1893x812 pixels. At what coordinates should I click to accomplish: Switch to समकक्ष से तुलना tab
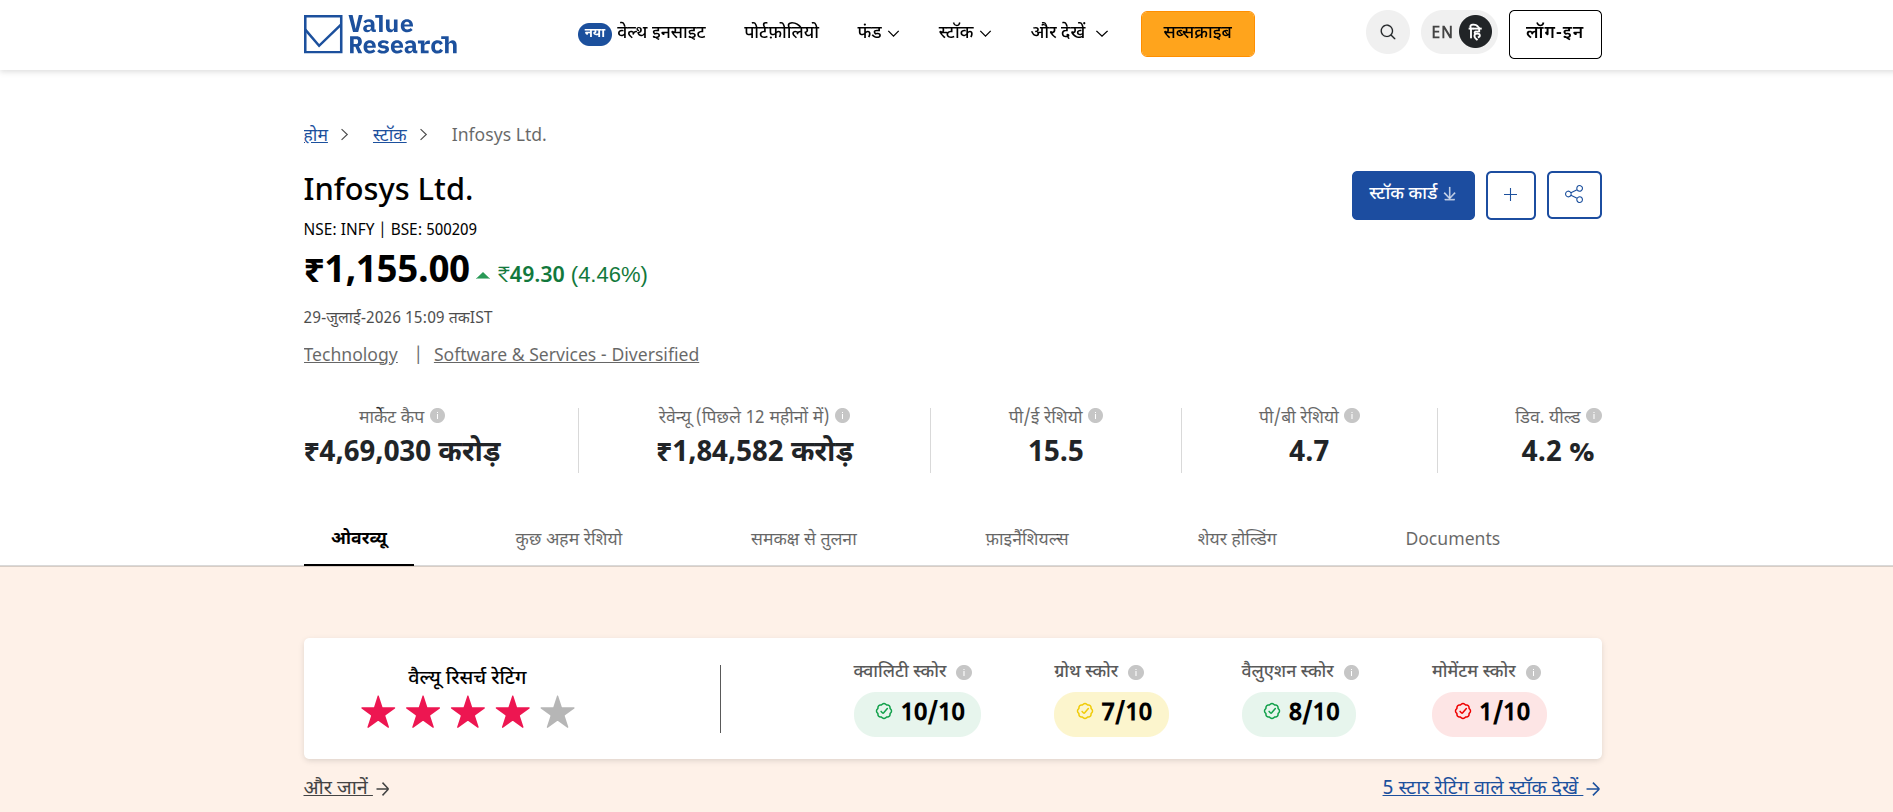click(x=804, y=539)
